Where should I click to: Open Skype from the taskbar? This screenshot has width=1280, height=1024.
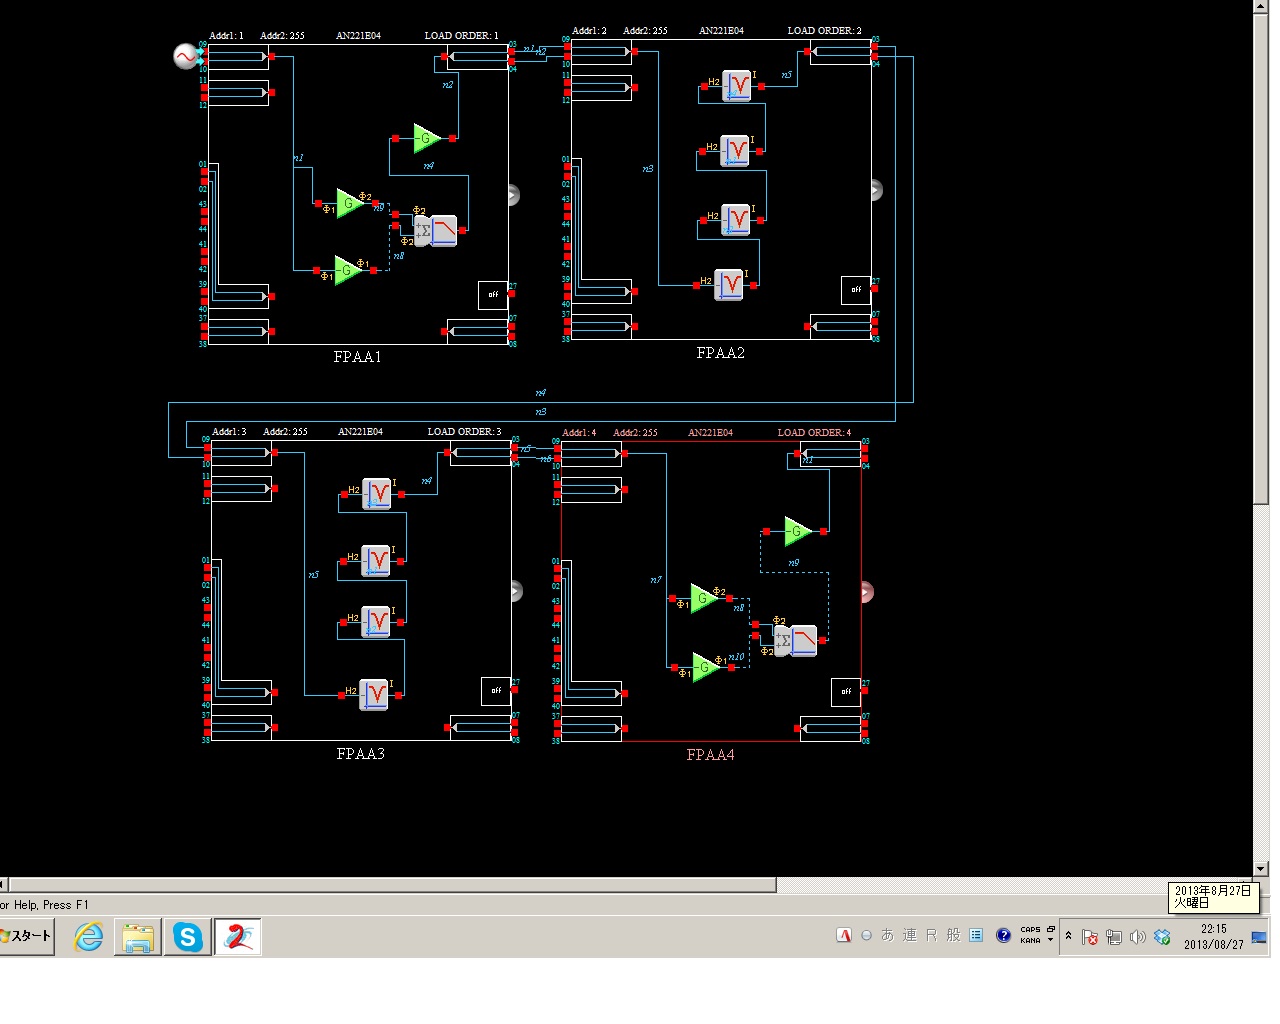(x=188, y=937)
